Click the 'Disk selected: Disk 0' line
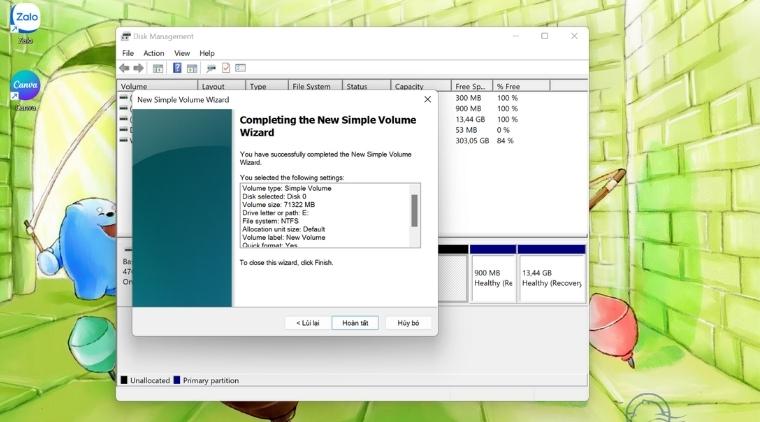Screen dimensions: 760x422 coord(274,197)
